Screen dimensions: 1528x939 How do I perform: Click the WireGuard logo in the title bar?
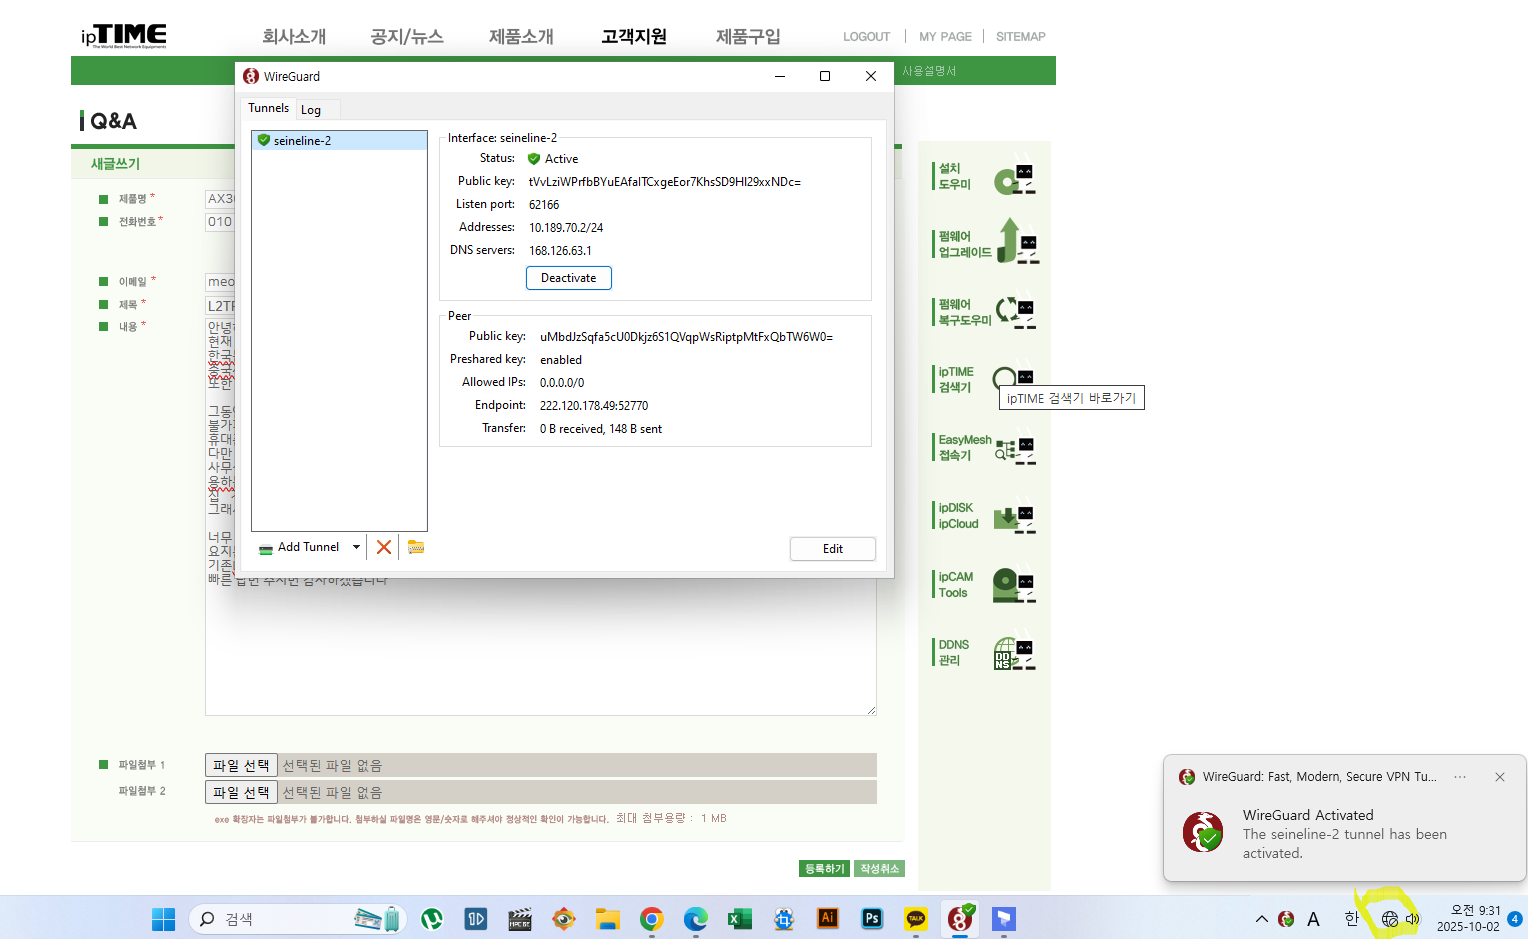coord(251,76)
